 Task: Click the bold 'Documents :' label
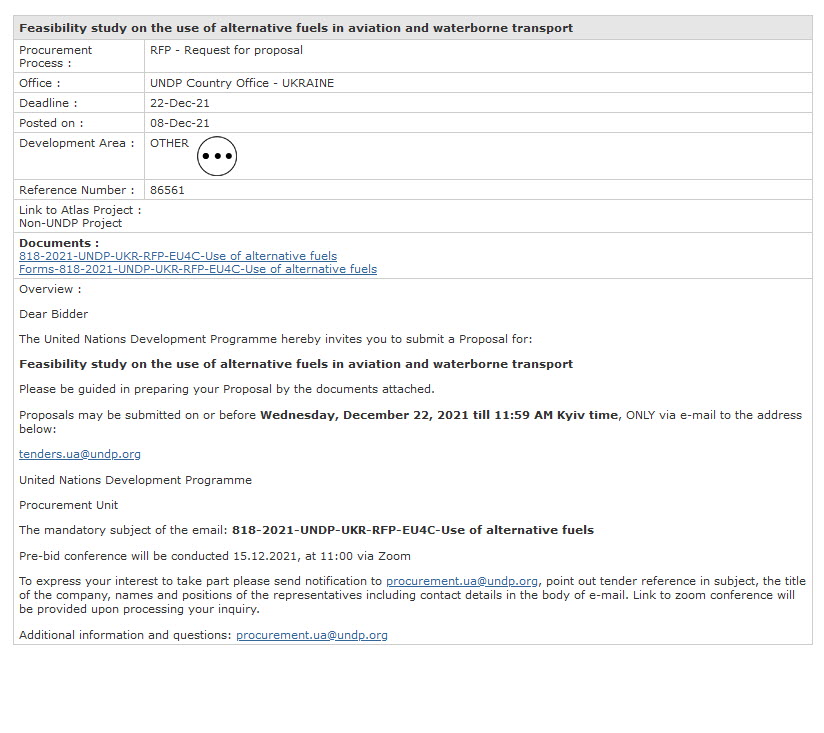(x=59, y=243)
